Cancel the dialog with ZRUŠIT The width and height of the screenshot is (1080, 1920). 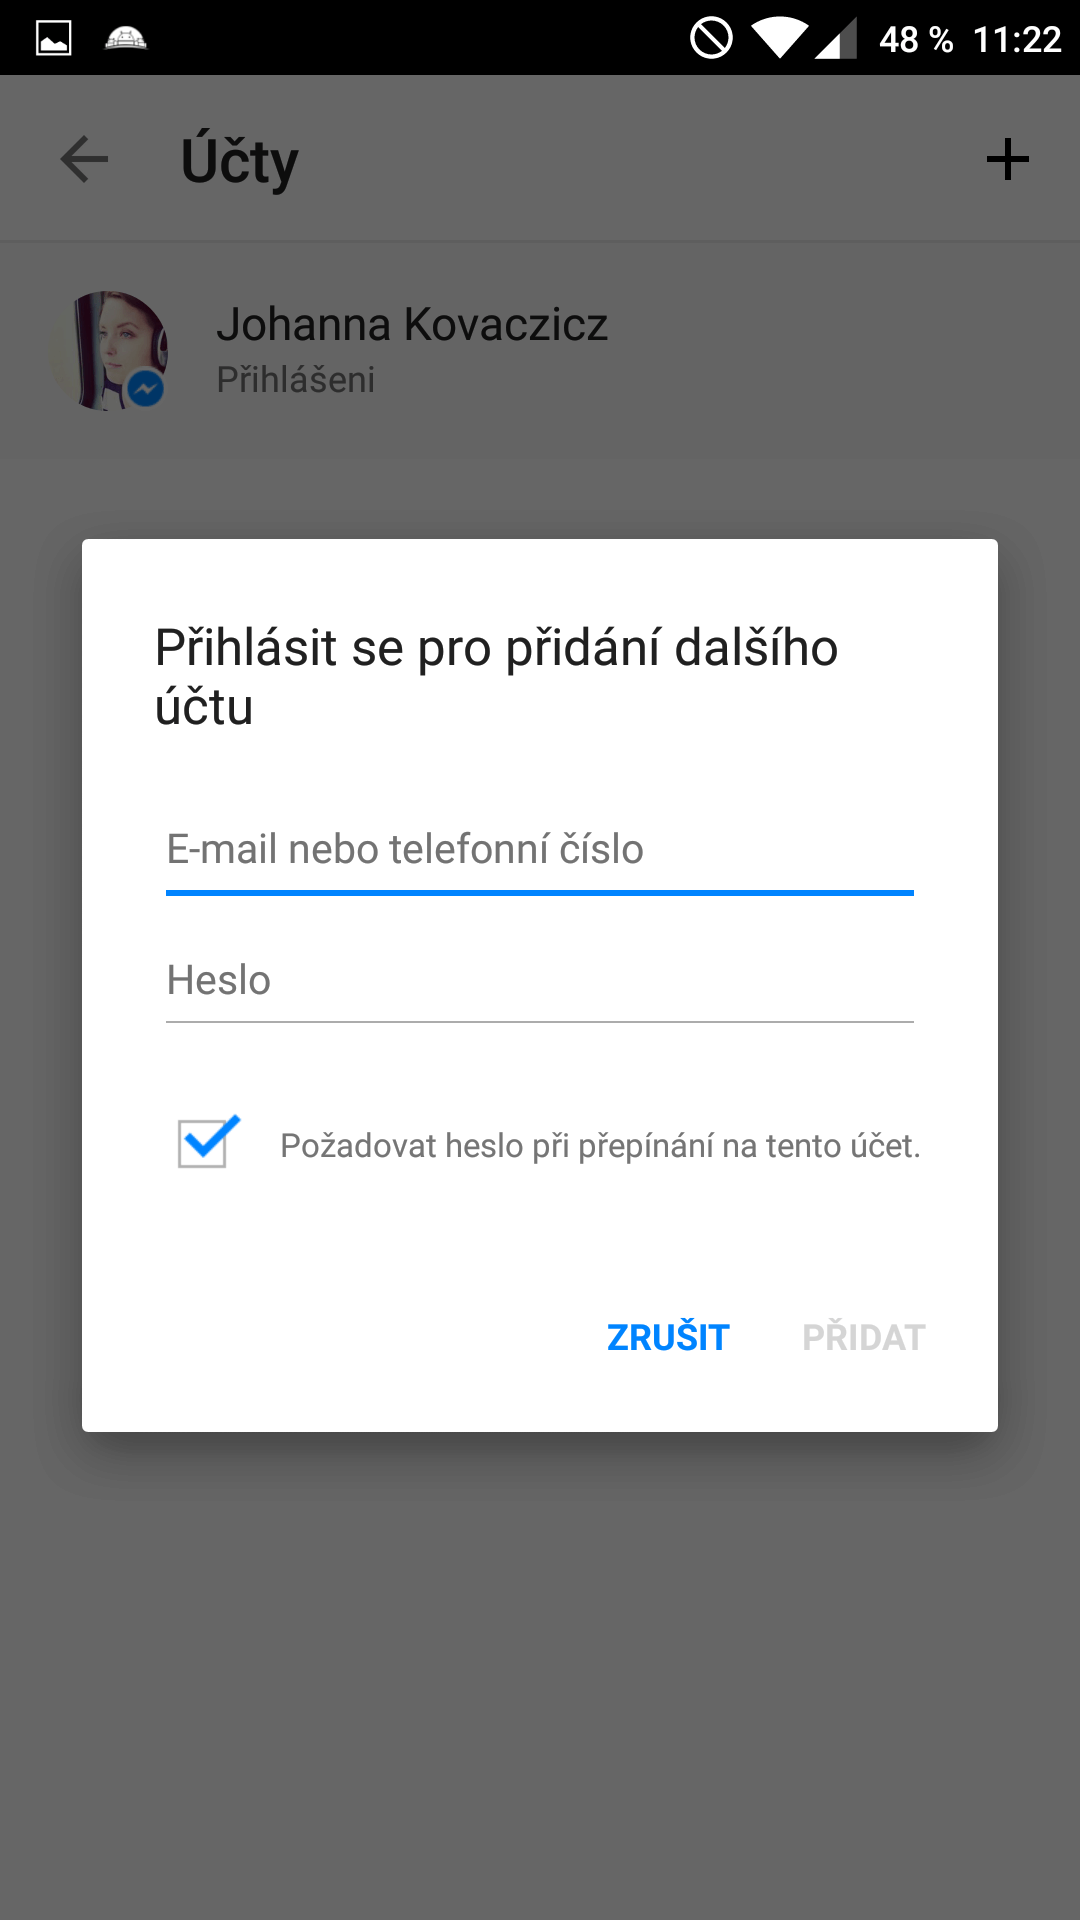[668, 1337]
